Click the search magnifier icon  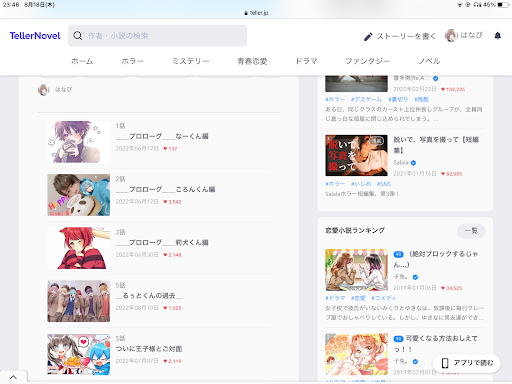[x=78, y=36]
